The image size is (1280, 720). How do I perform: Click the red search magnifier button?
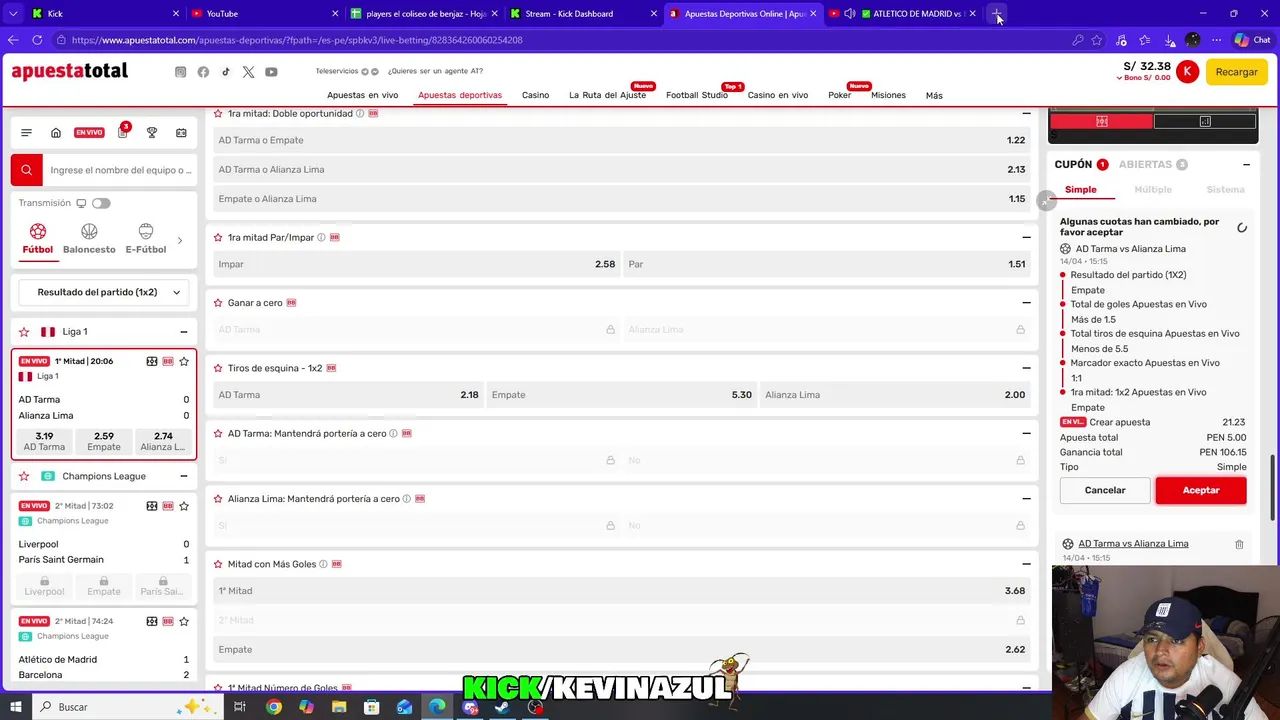pos(27,170)
